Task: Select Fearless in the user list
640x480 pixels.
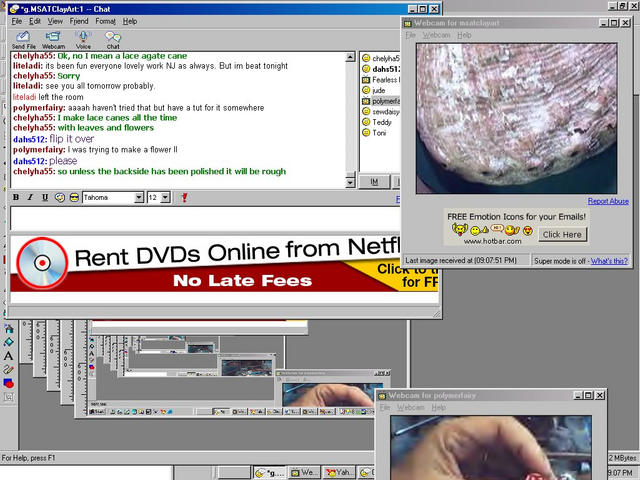Action: (x=380, y=80)
